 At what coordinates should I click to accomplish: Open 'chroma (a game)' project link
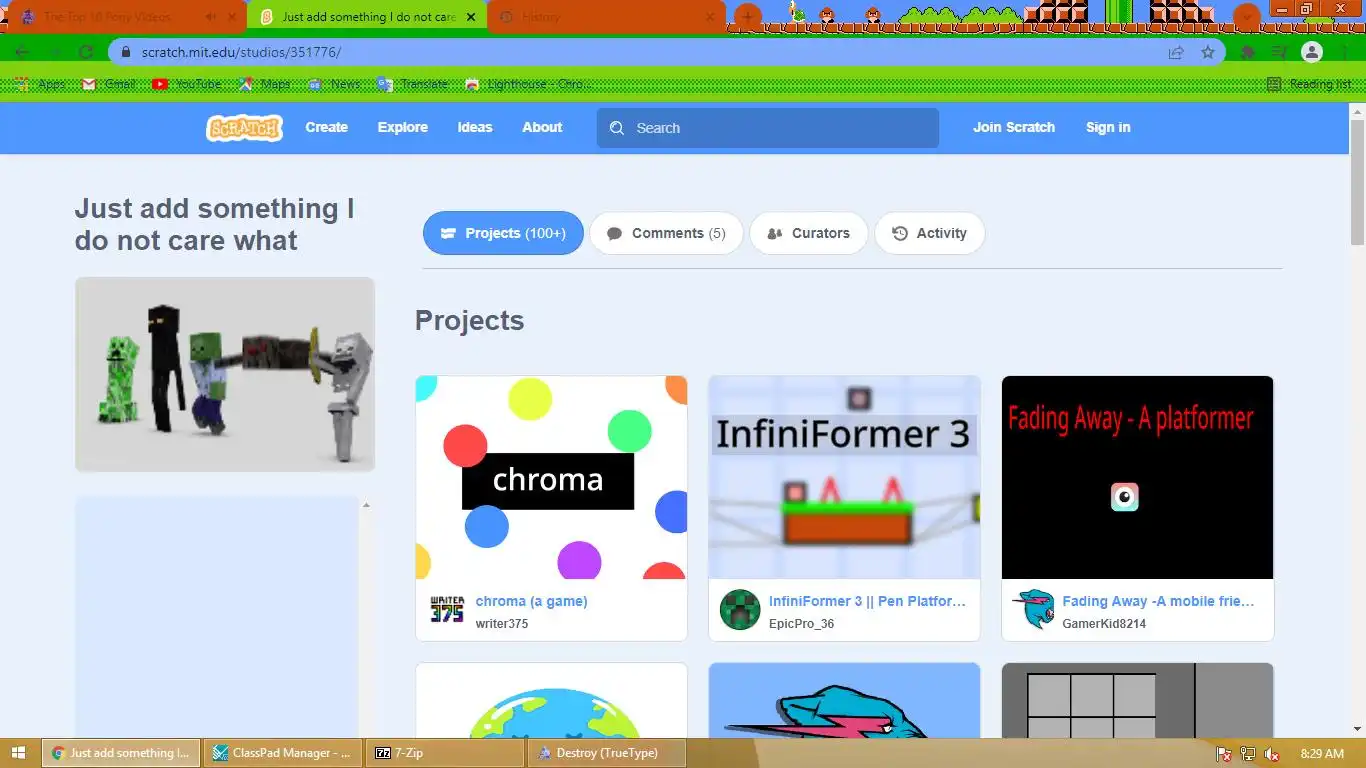point(531,601)
